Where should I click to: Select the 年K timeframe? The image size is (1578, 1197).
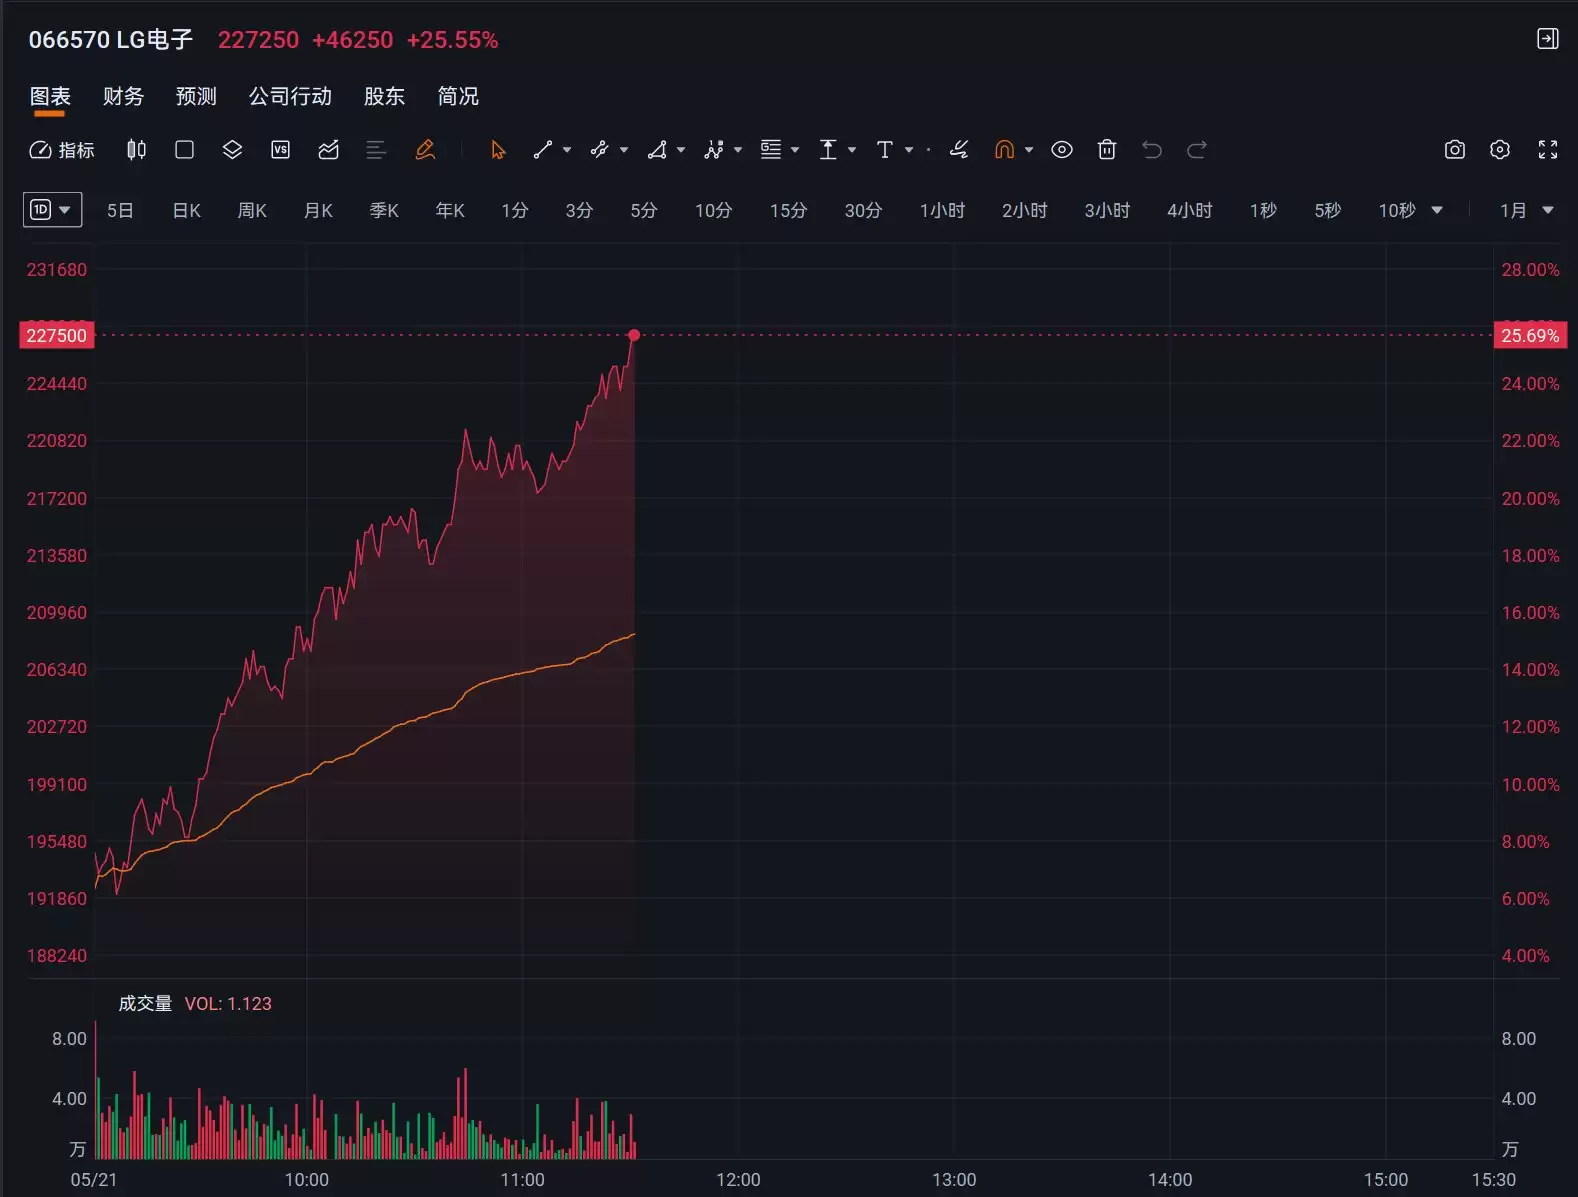[x=450, y=210]
